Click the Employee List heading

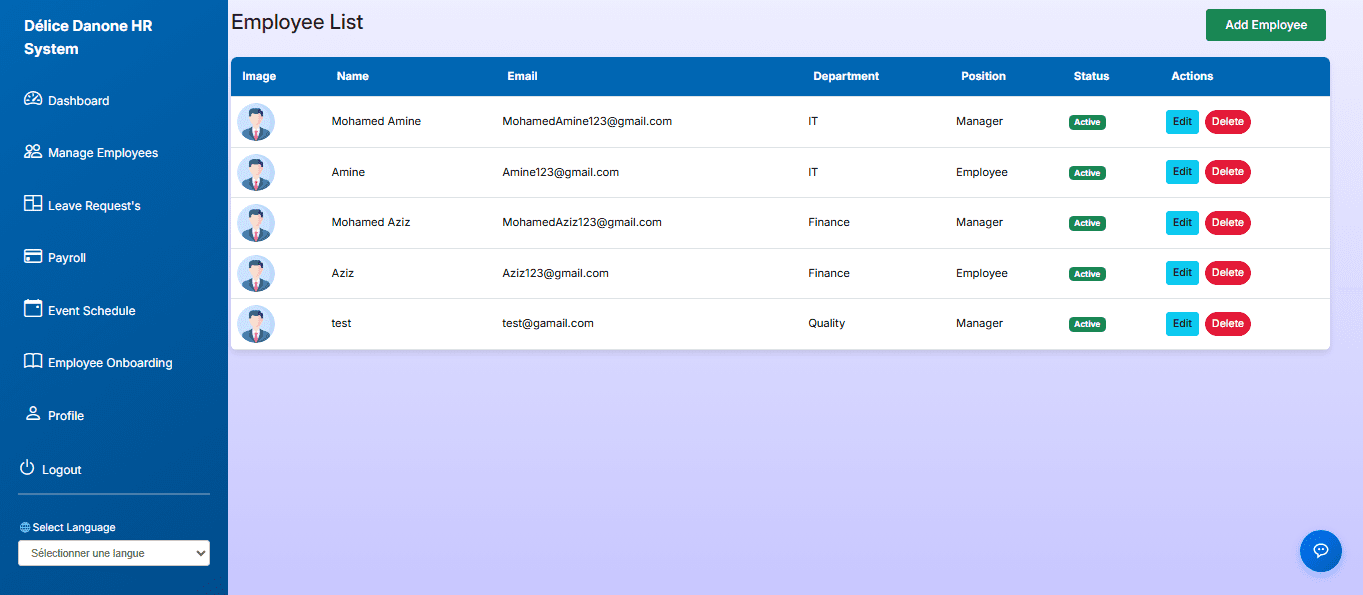(x=297, y=22)
